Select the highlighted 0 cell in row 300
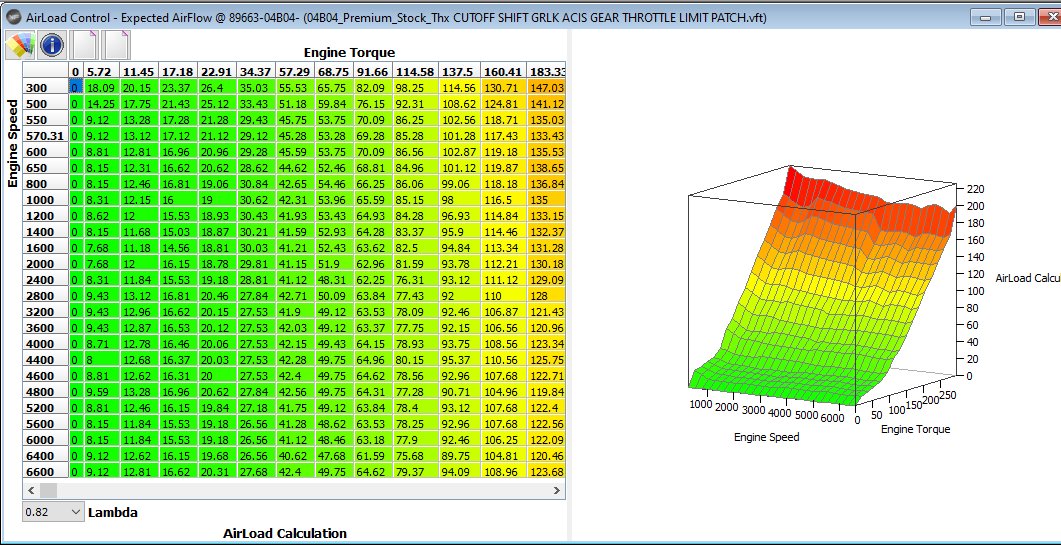Viewport: 1061px width, 545px height. pyautogui.click(x=76, y=87)
